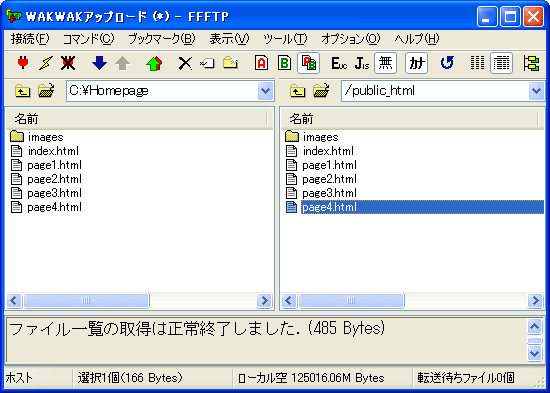The width and height of the screenshot is (550, 393).
Task: Select local page2.html file
Action: [46, 179]
